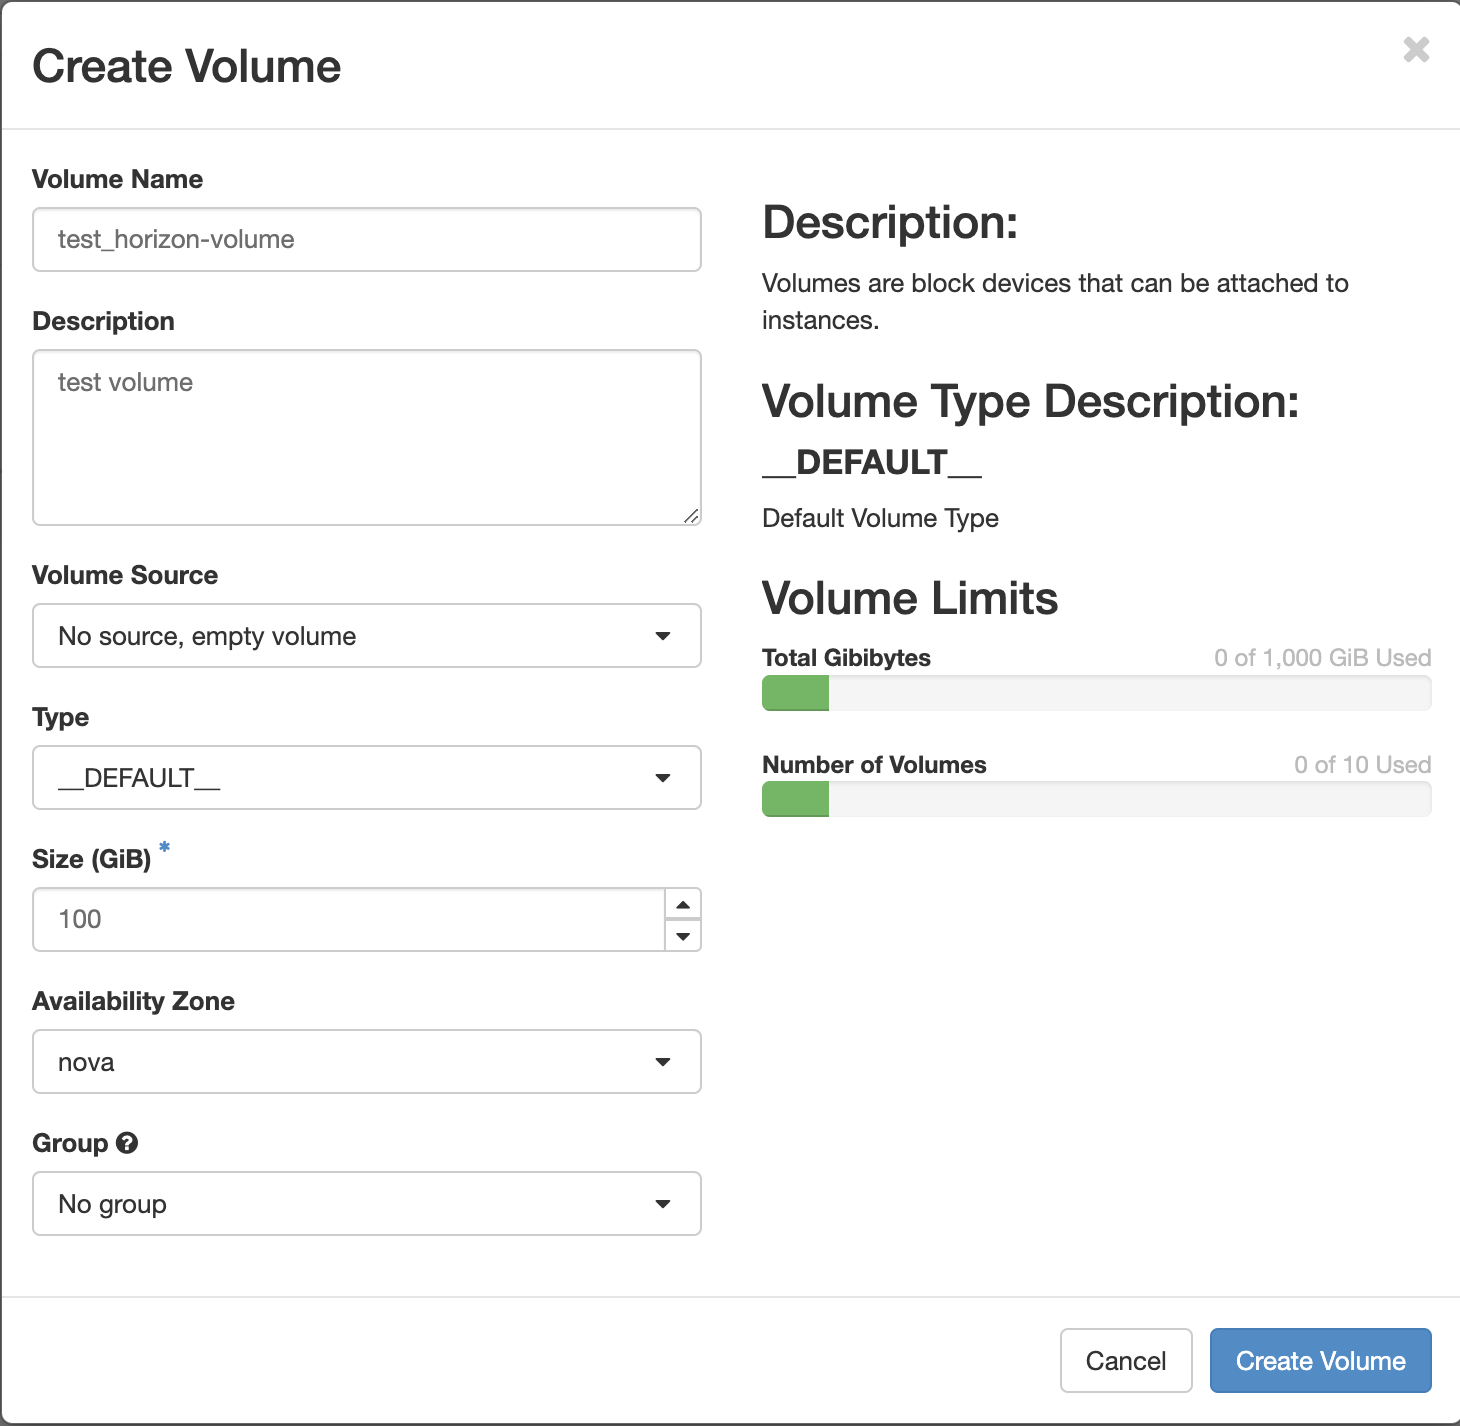Viewport: 1460px width, 1426px height.
Task: Increase Size with the up arrow
Action: 683,904
